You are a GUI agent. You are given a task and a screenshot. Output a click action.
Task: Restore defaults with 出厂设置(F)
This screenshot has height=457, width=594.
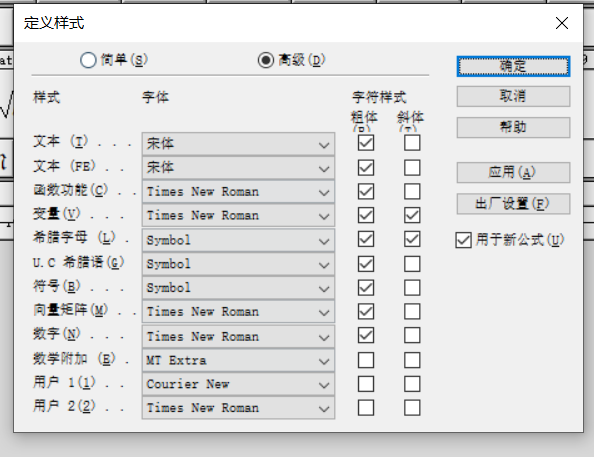(513, 204)
